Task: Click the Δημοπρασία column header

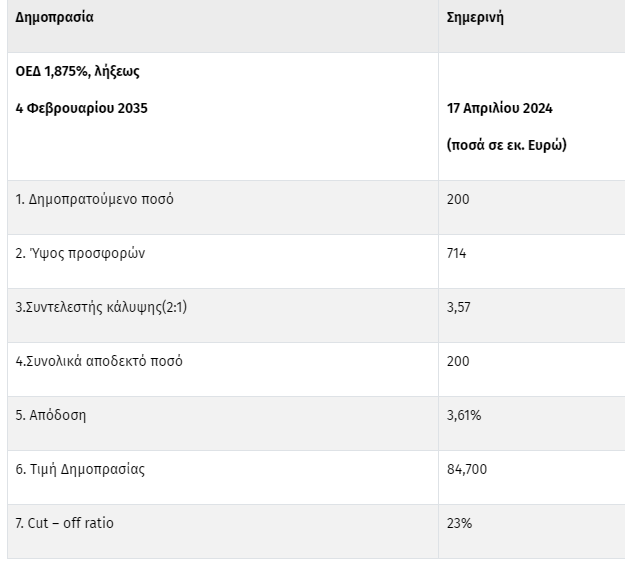Action: pyautogui.click(x=55, y=18)
